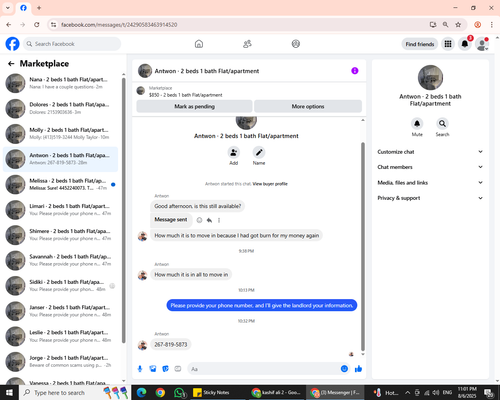Open Chrome's three-dot menu

click(x=492, y=25)
